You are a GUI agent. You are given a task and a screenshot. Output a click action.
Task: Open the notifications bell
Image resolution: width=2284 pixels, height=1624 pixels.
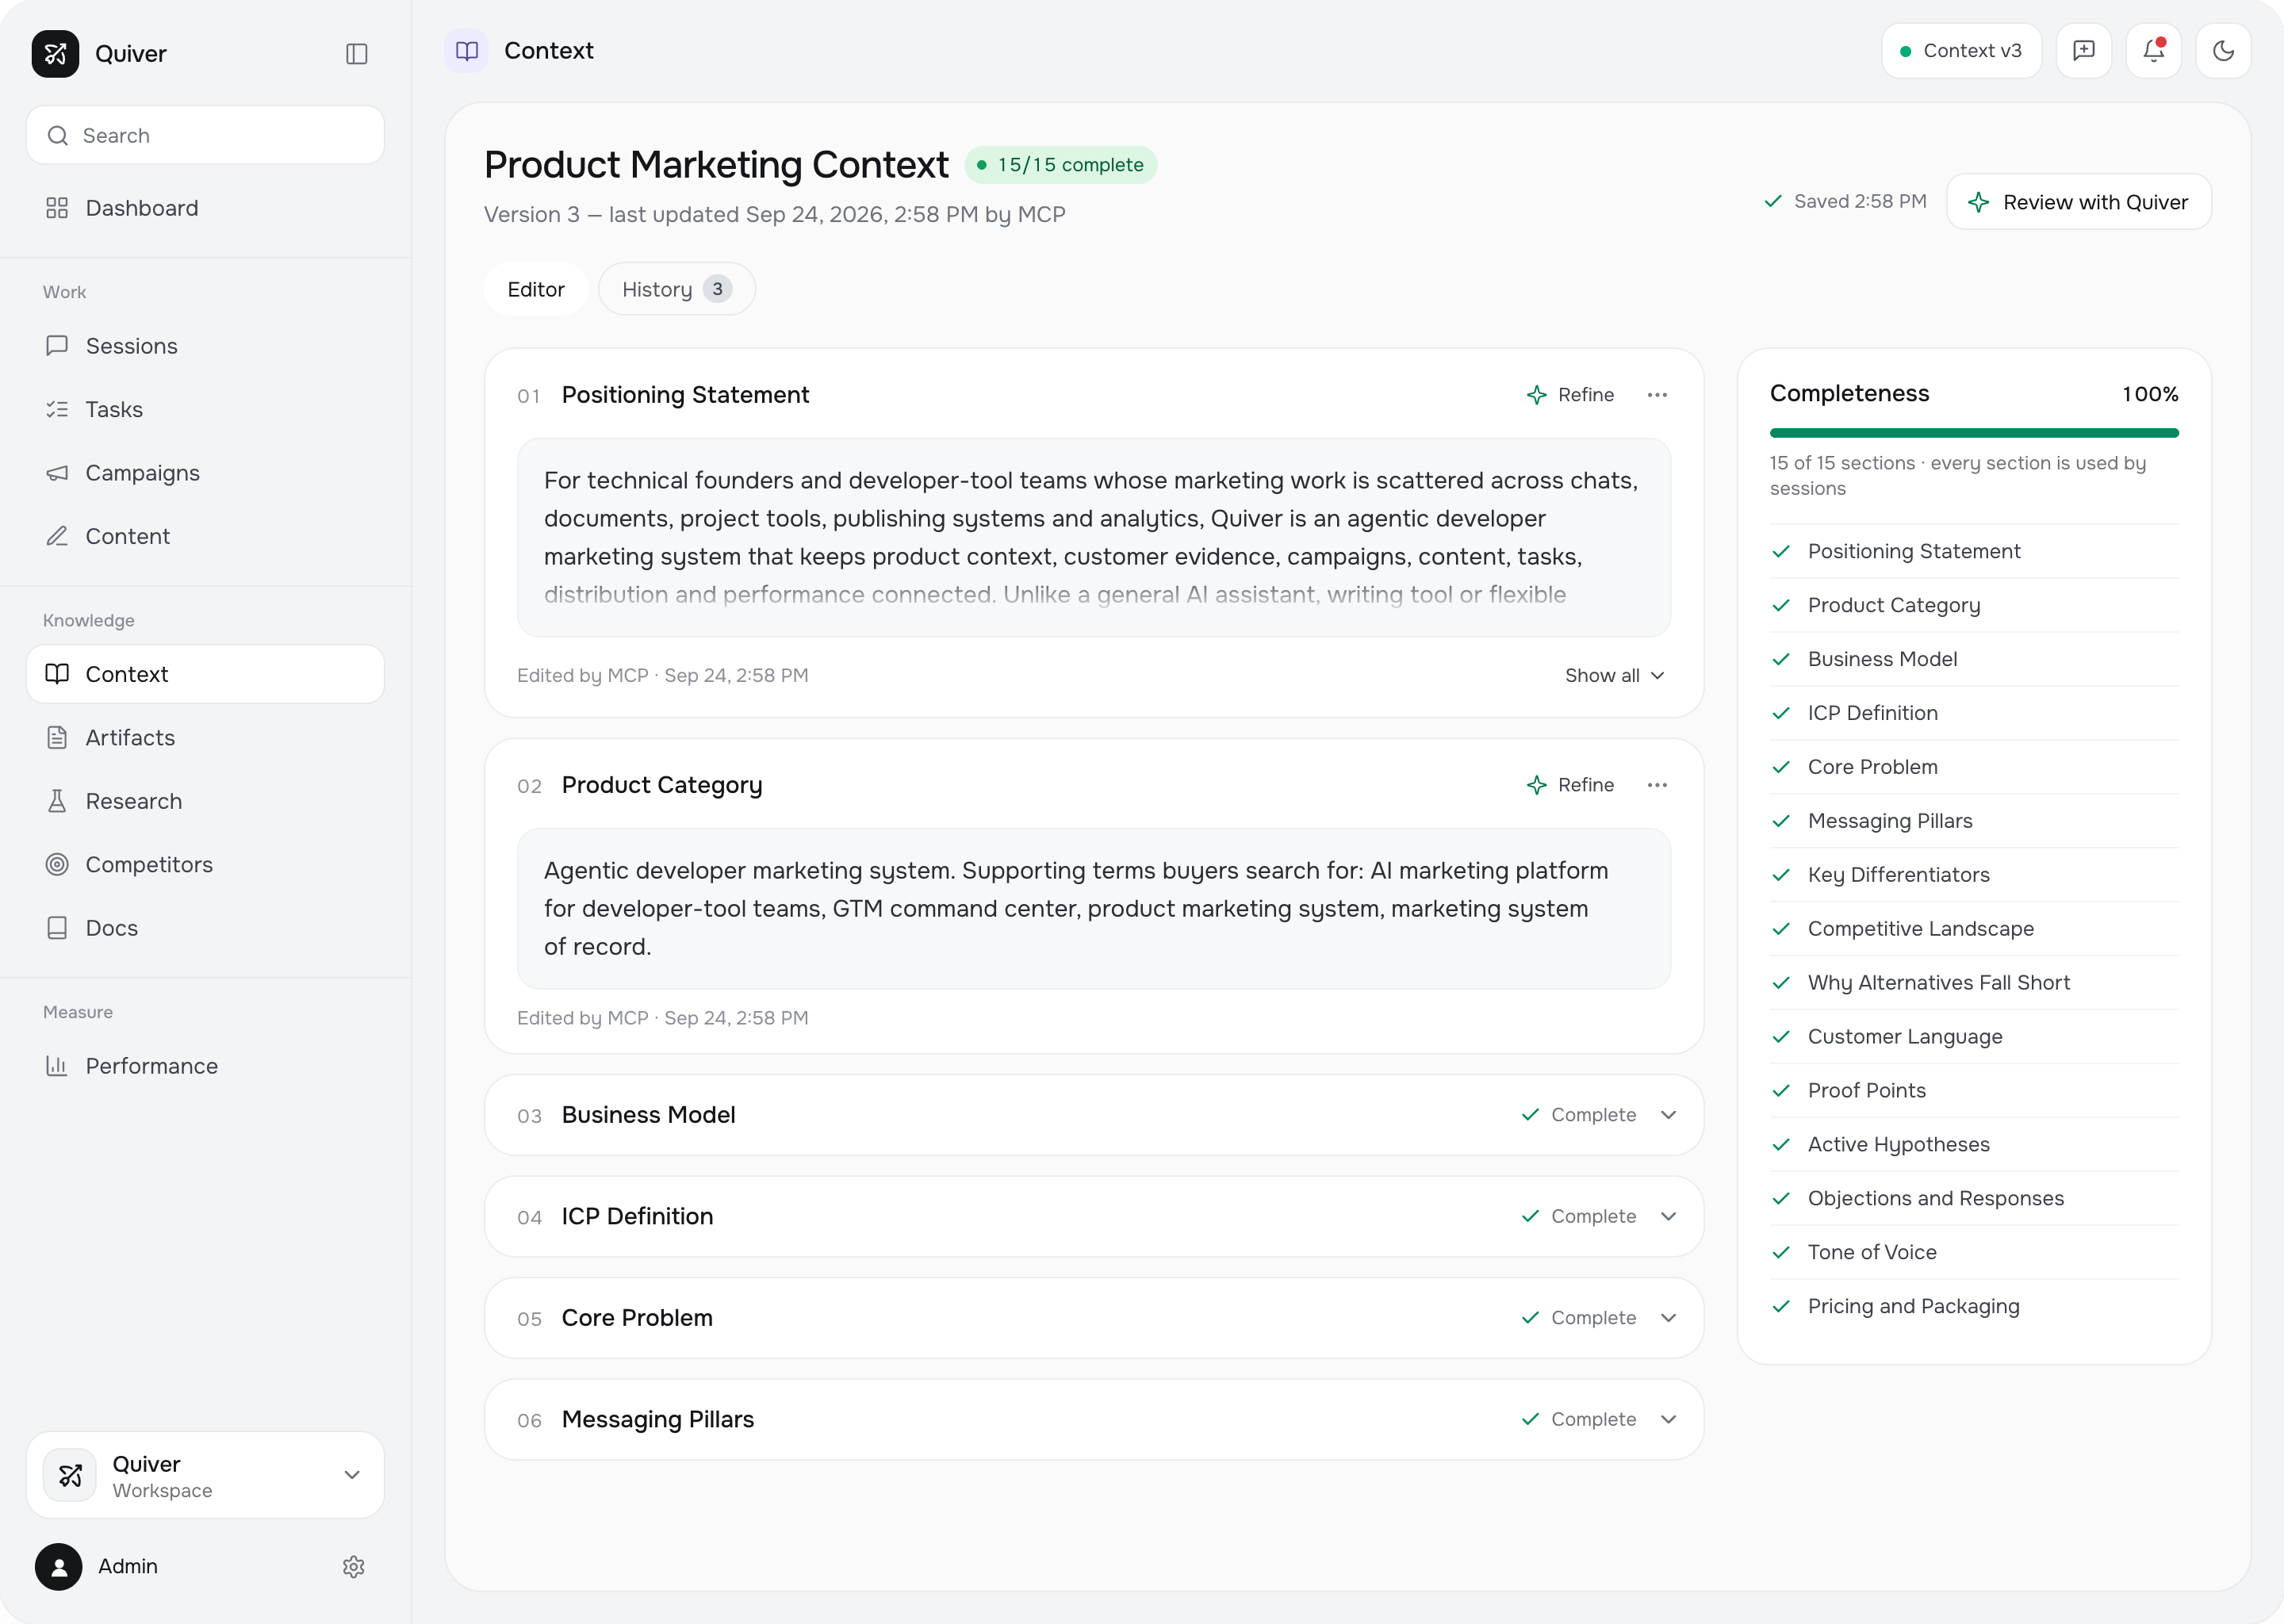click(2153, 51)
